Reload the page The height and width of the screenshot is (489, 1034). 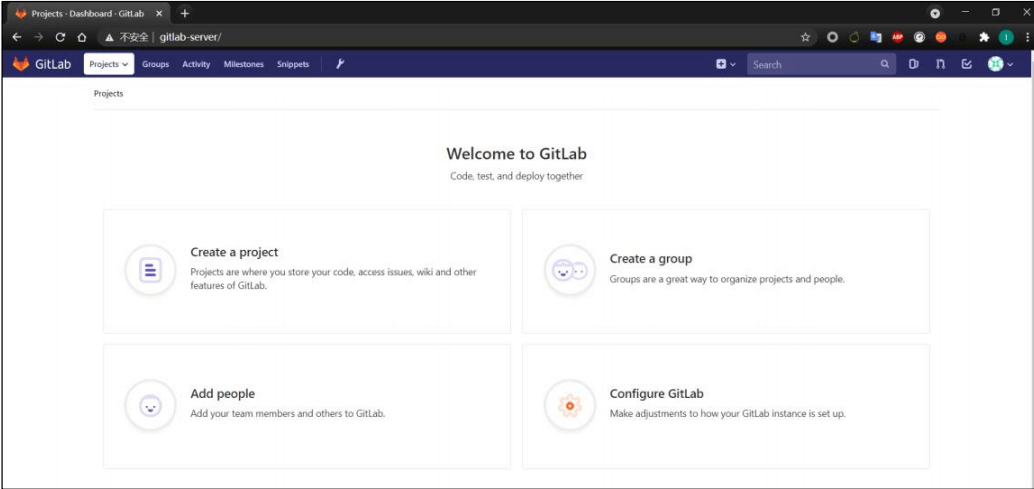click(60, 38)
